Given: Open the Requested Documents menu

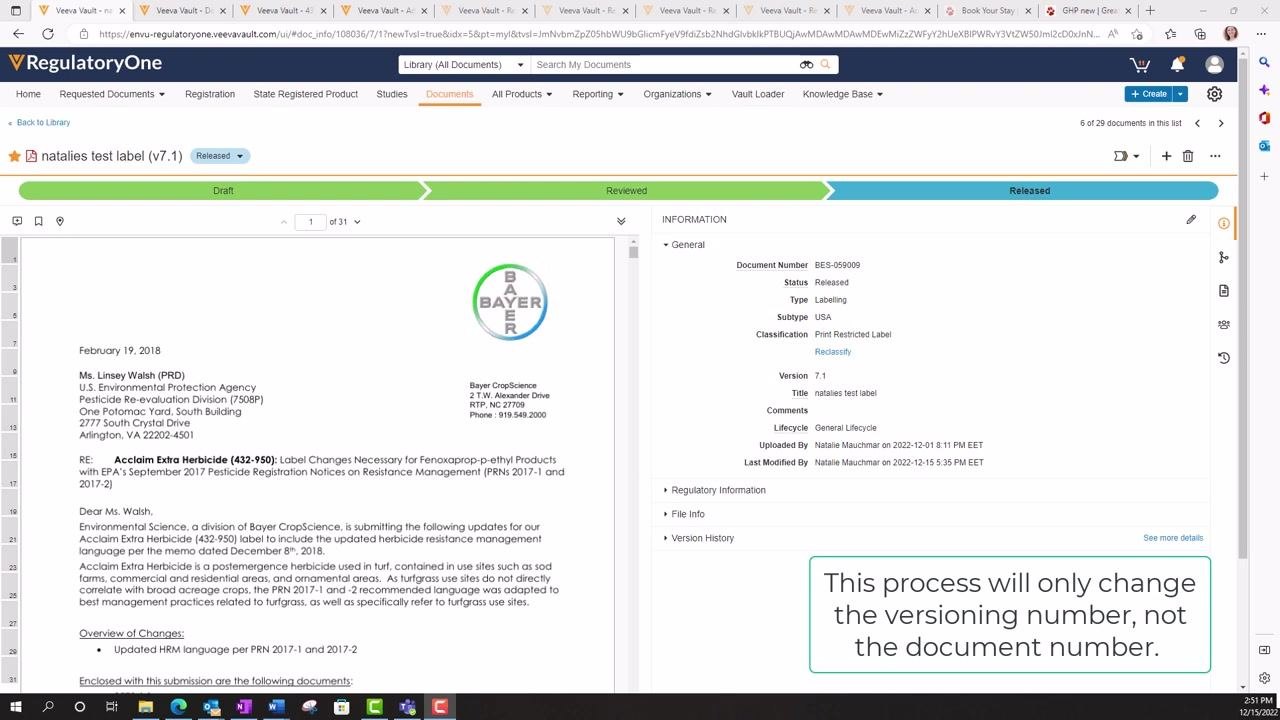Looking at the screenshot, I should tap(112, 94).
